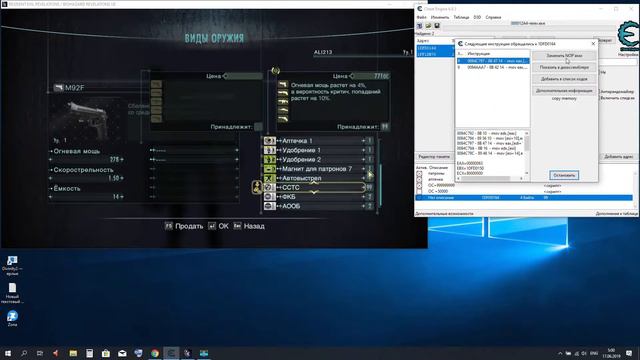Select the Аптечка 1 item icon in game
Screen dimensions: 640x360
pos(269,141)
